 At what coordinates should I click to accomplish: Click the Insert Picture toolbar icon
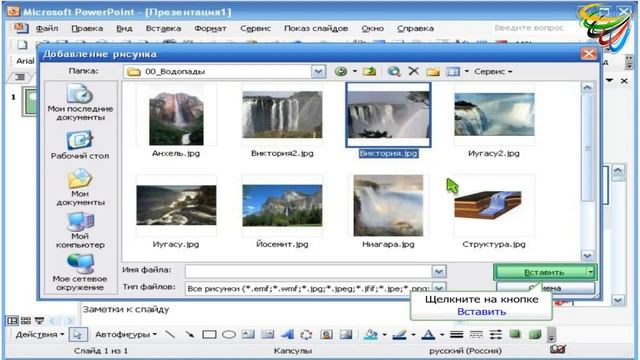pos(346,335)
